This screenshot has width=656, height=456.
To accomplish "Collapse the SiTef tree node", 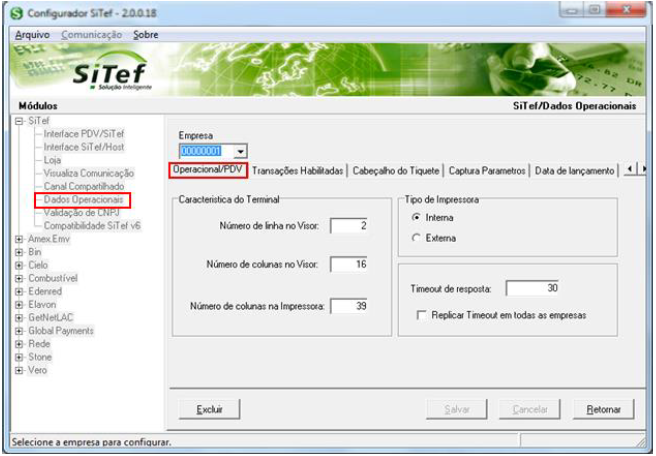I will [x=19, y=121].
